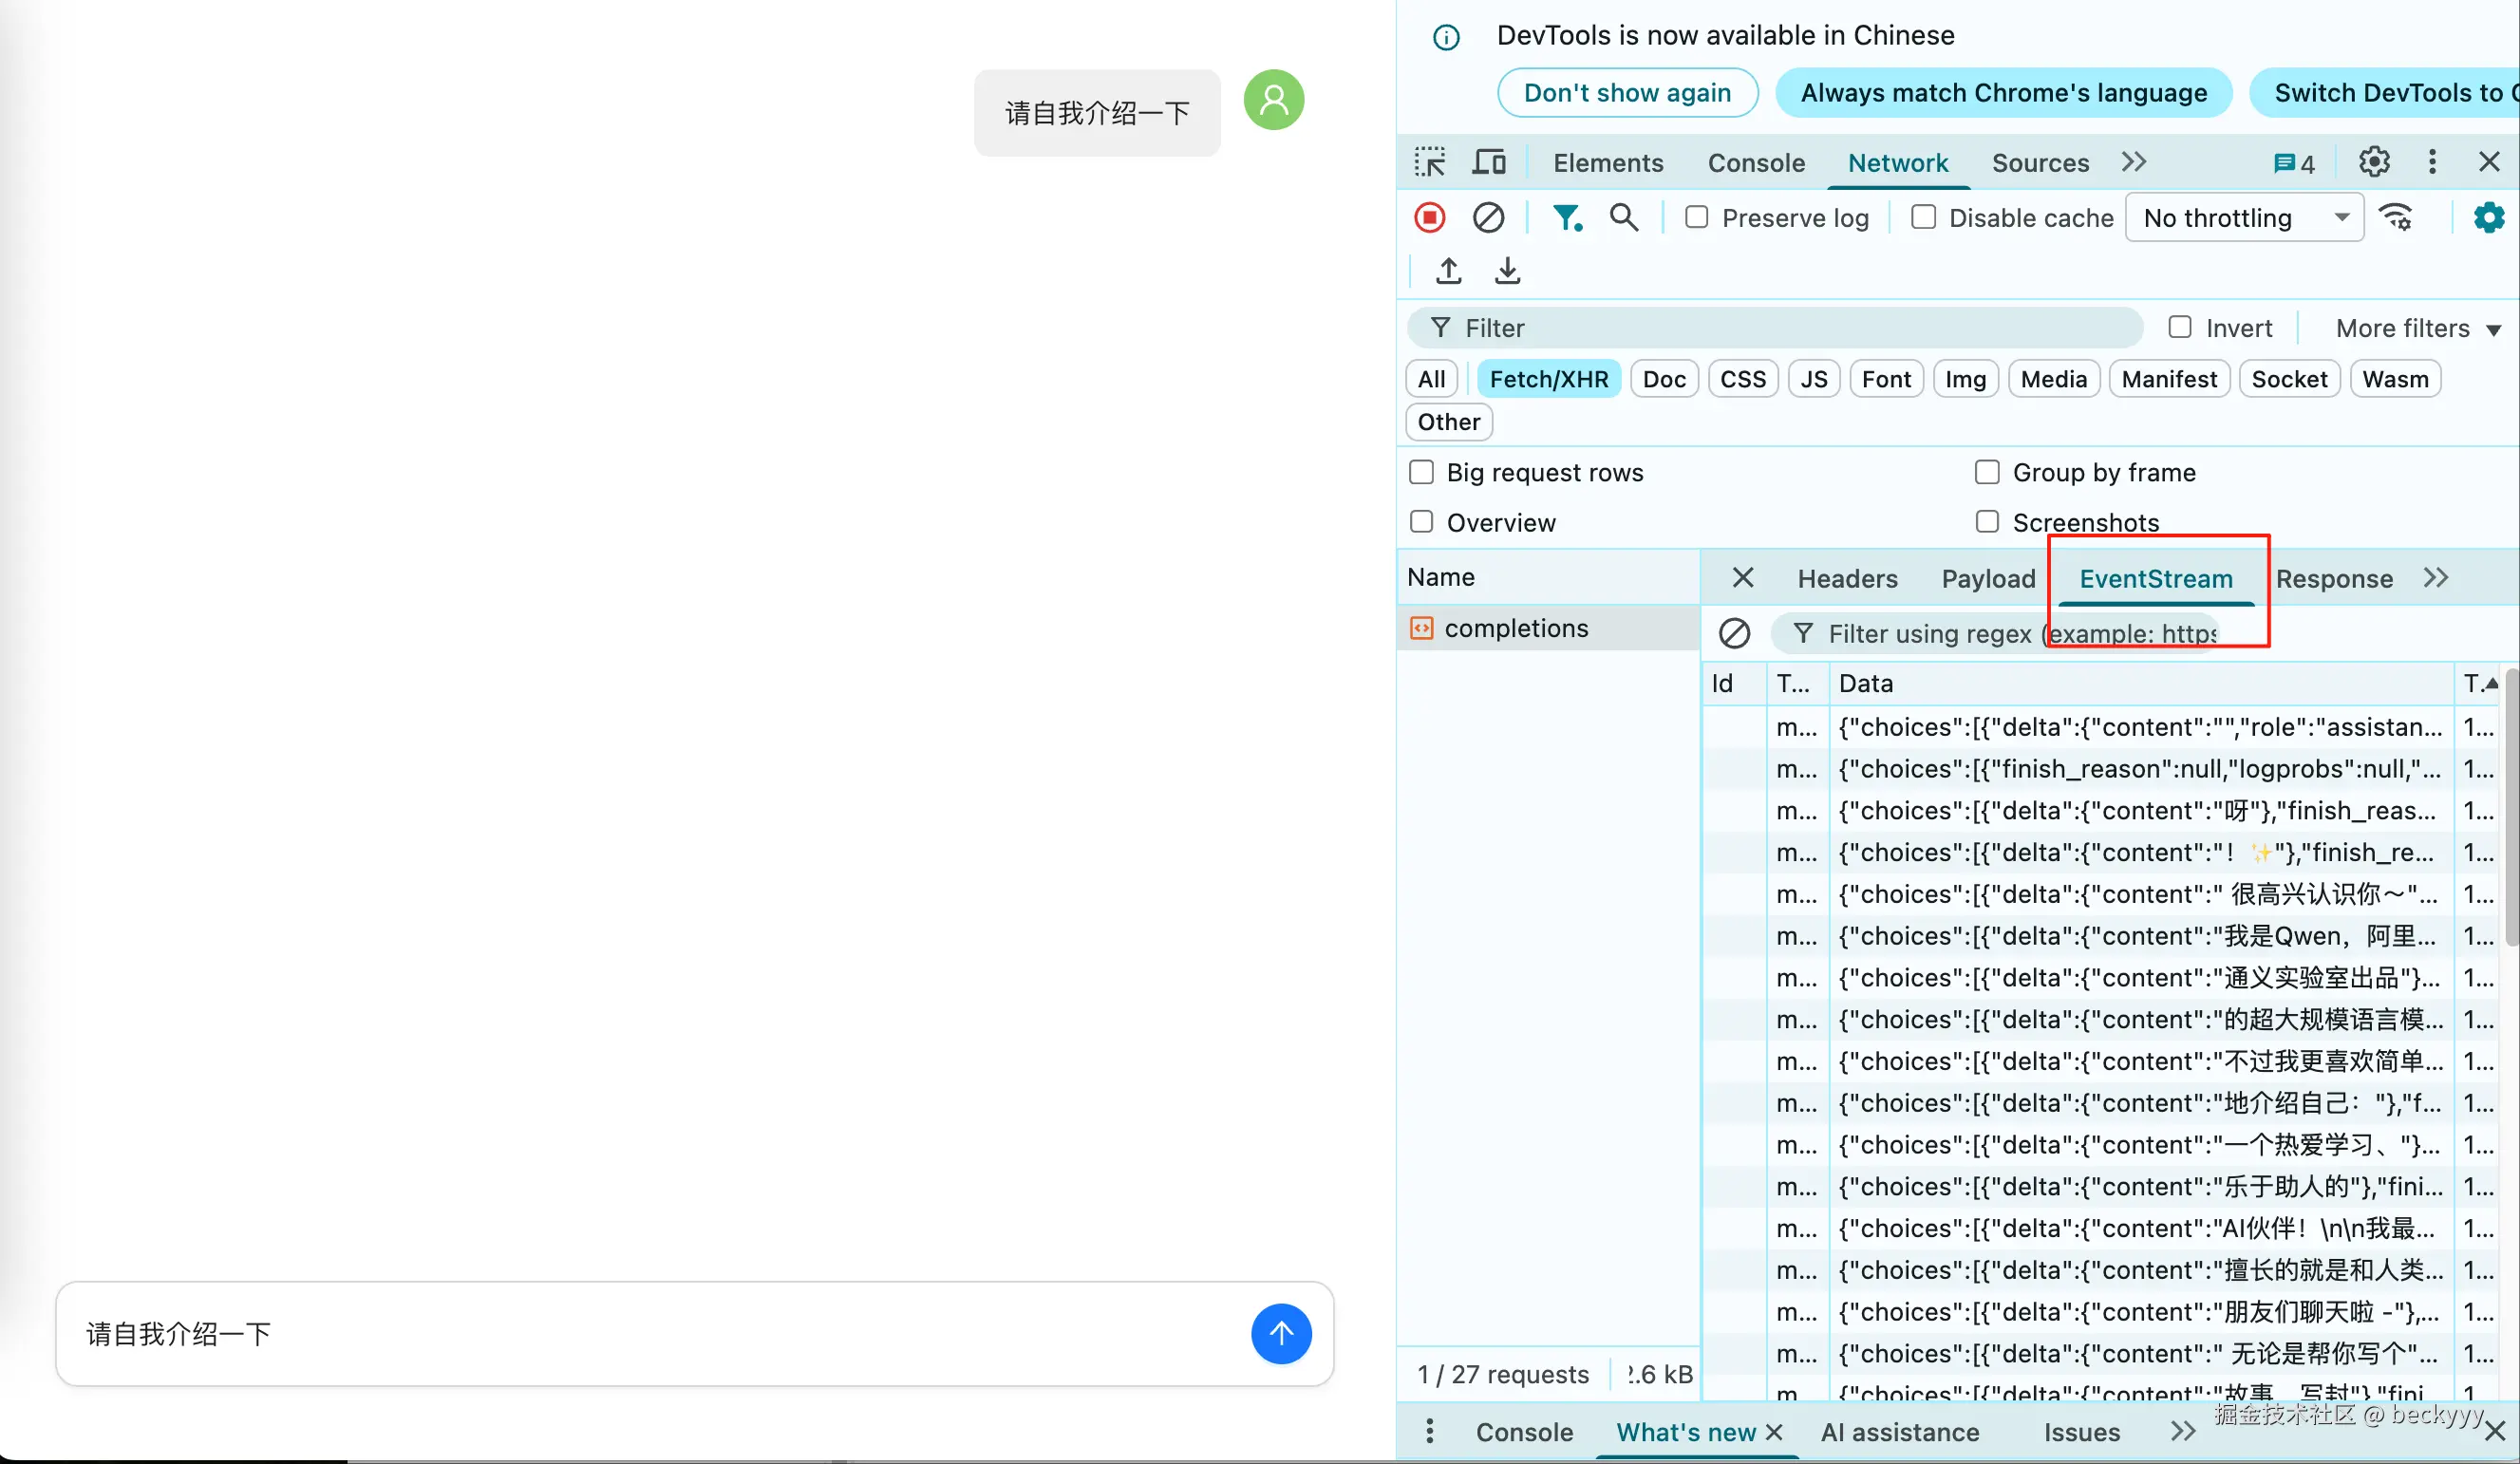Show more DevTools panels chevron

(2133, 162)
